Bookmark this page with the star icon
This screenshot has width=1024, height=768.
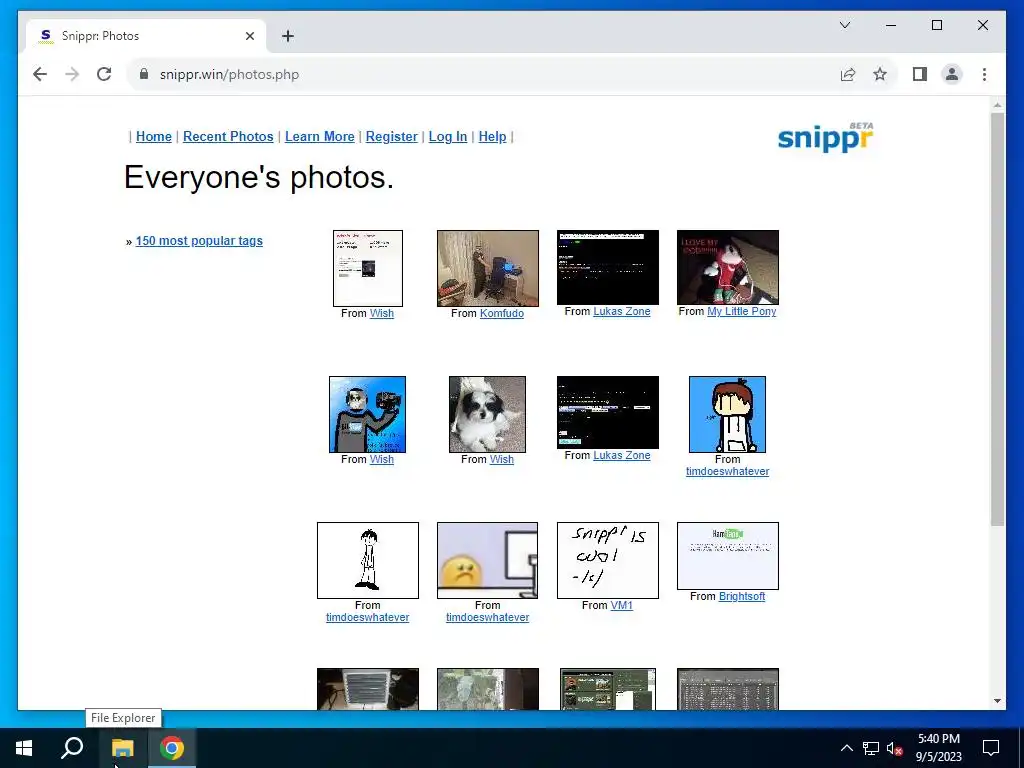880,74
